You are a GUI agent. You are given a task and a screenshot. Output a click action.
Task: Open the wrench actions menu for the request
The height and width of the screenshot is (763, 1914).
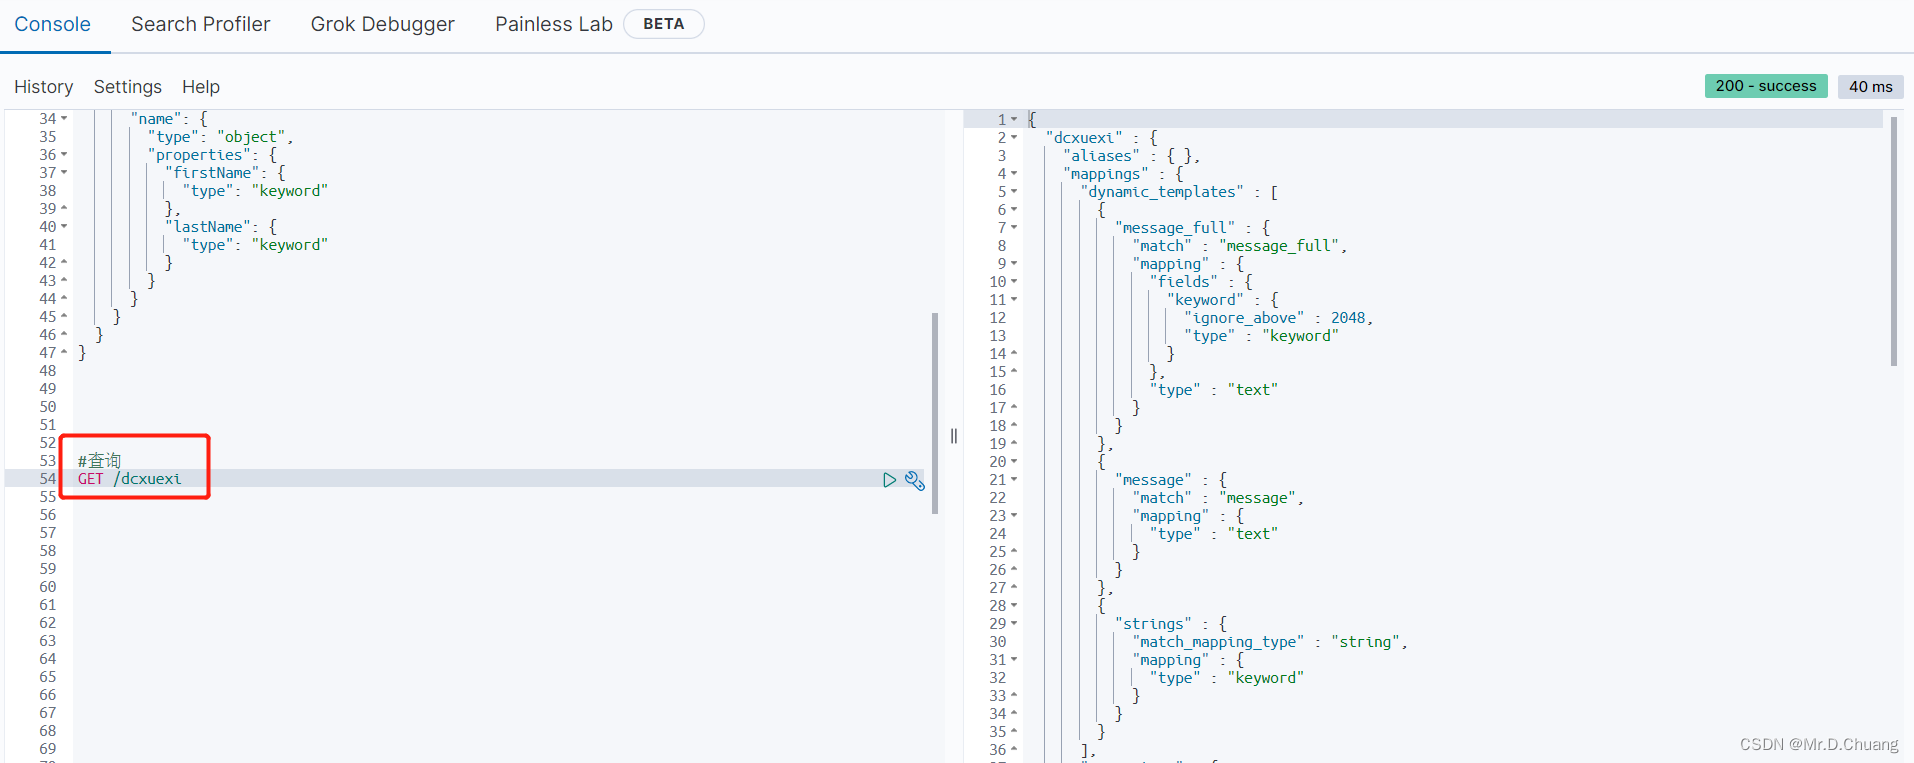click(x=915, y=480)
